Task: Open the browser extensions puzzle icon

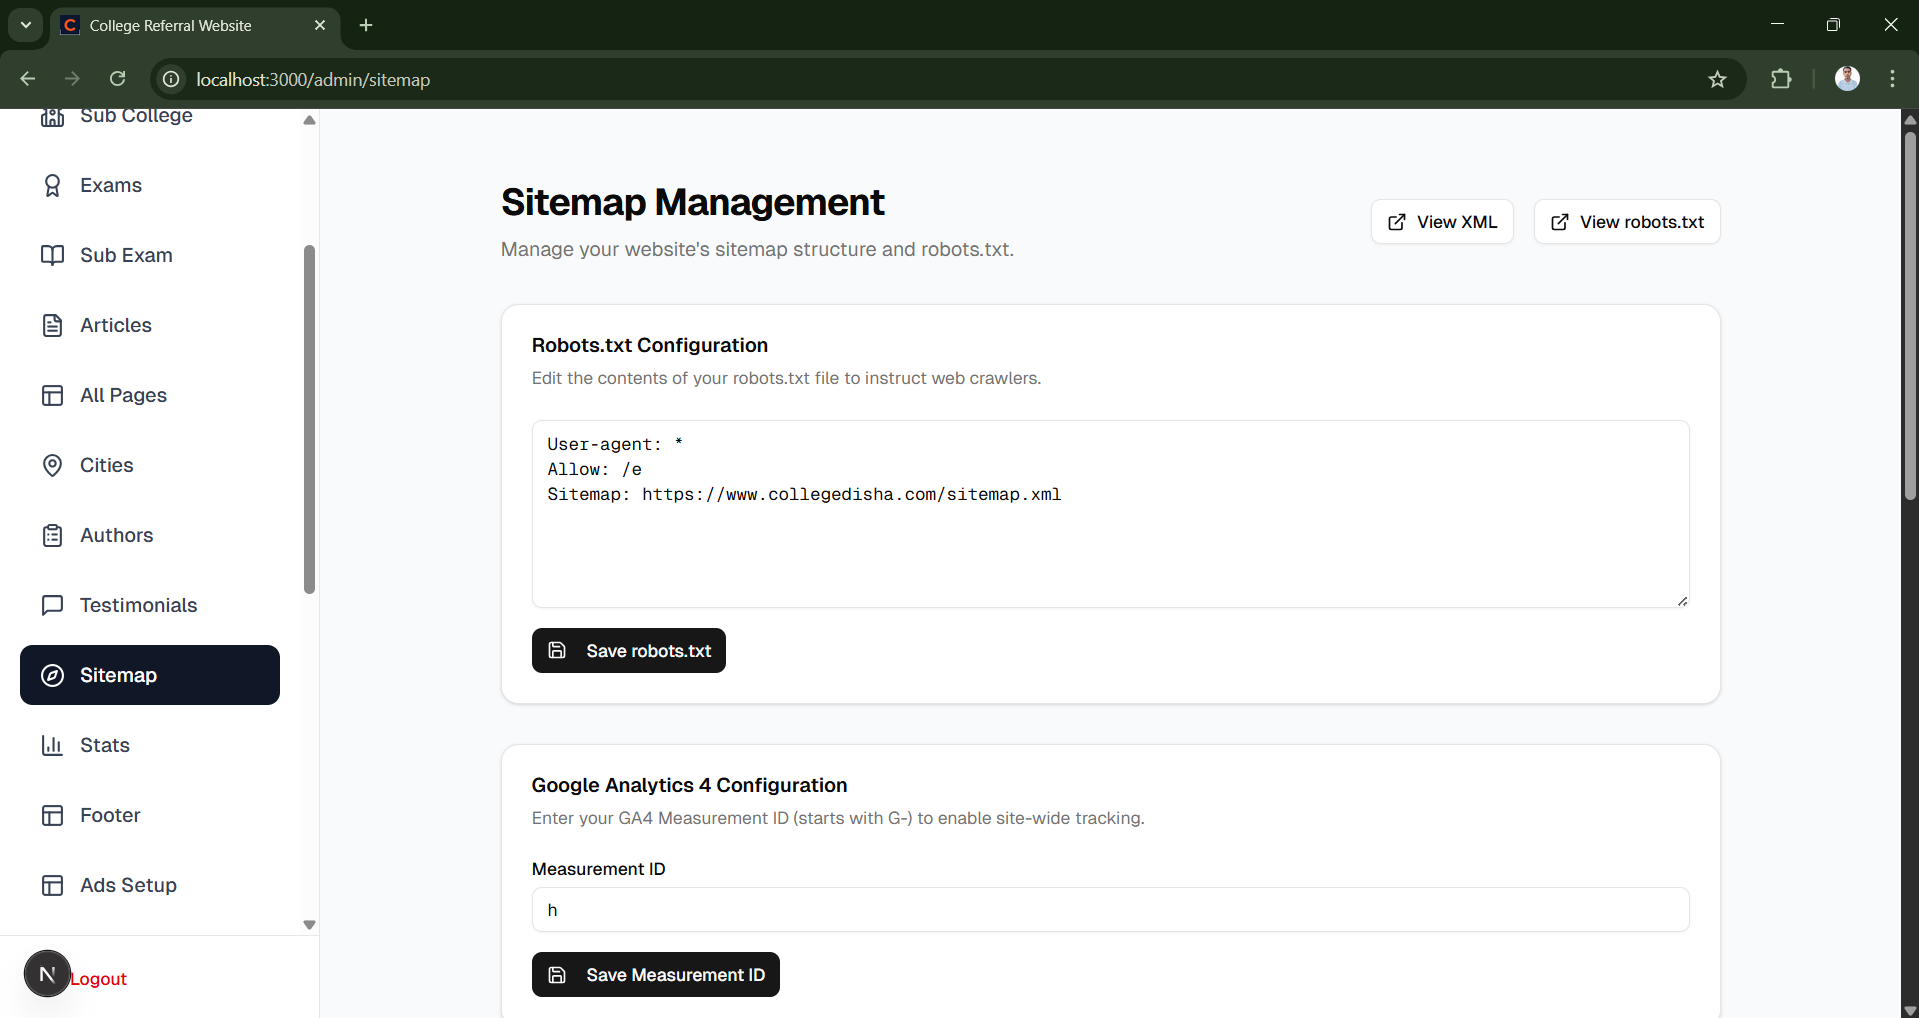Action: tap(1781, 80)
